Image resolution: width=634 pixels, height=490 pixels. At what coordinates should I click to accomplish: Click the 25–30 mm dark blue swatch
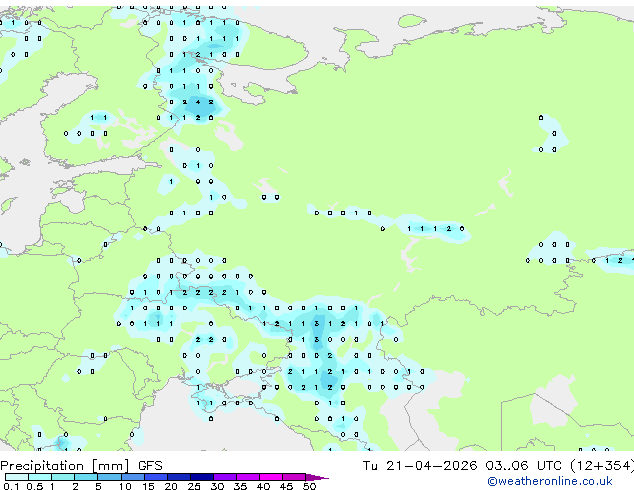(202, 477)
